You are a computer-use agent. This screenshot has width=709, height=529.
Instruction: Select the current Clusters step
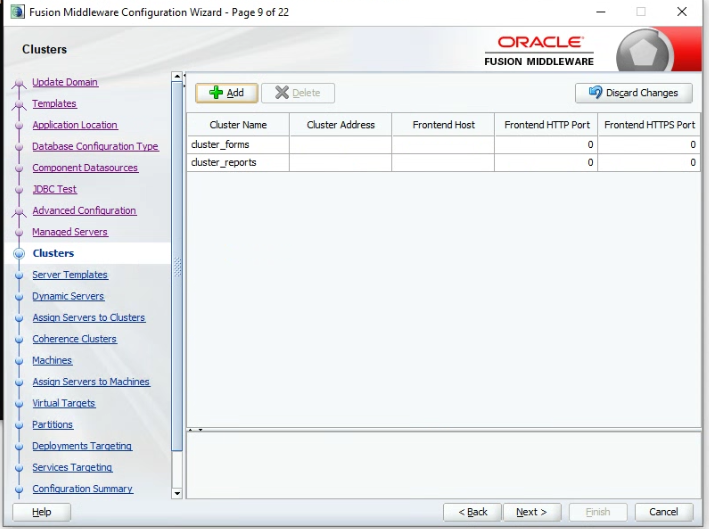[x=53, y=253]
